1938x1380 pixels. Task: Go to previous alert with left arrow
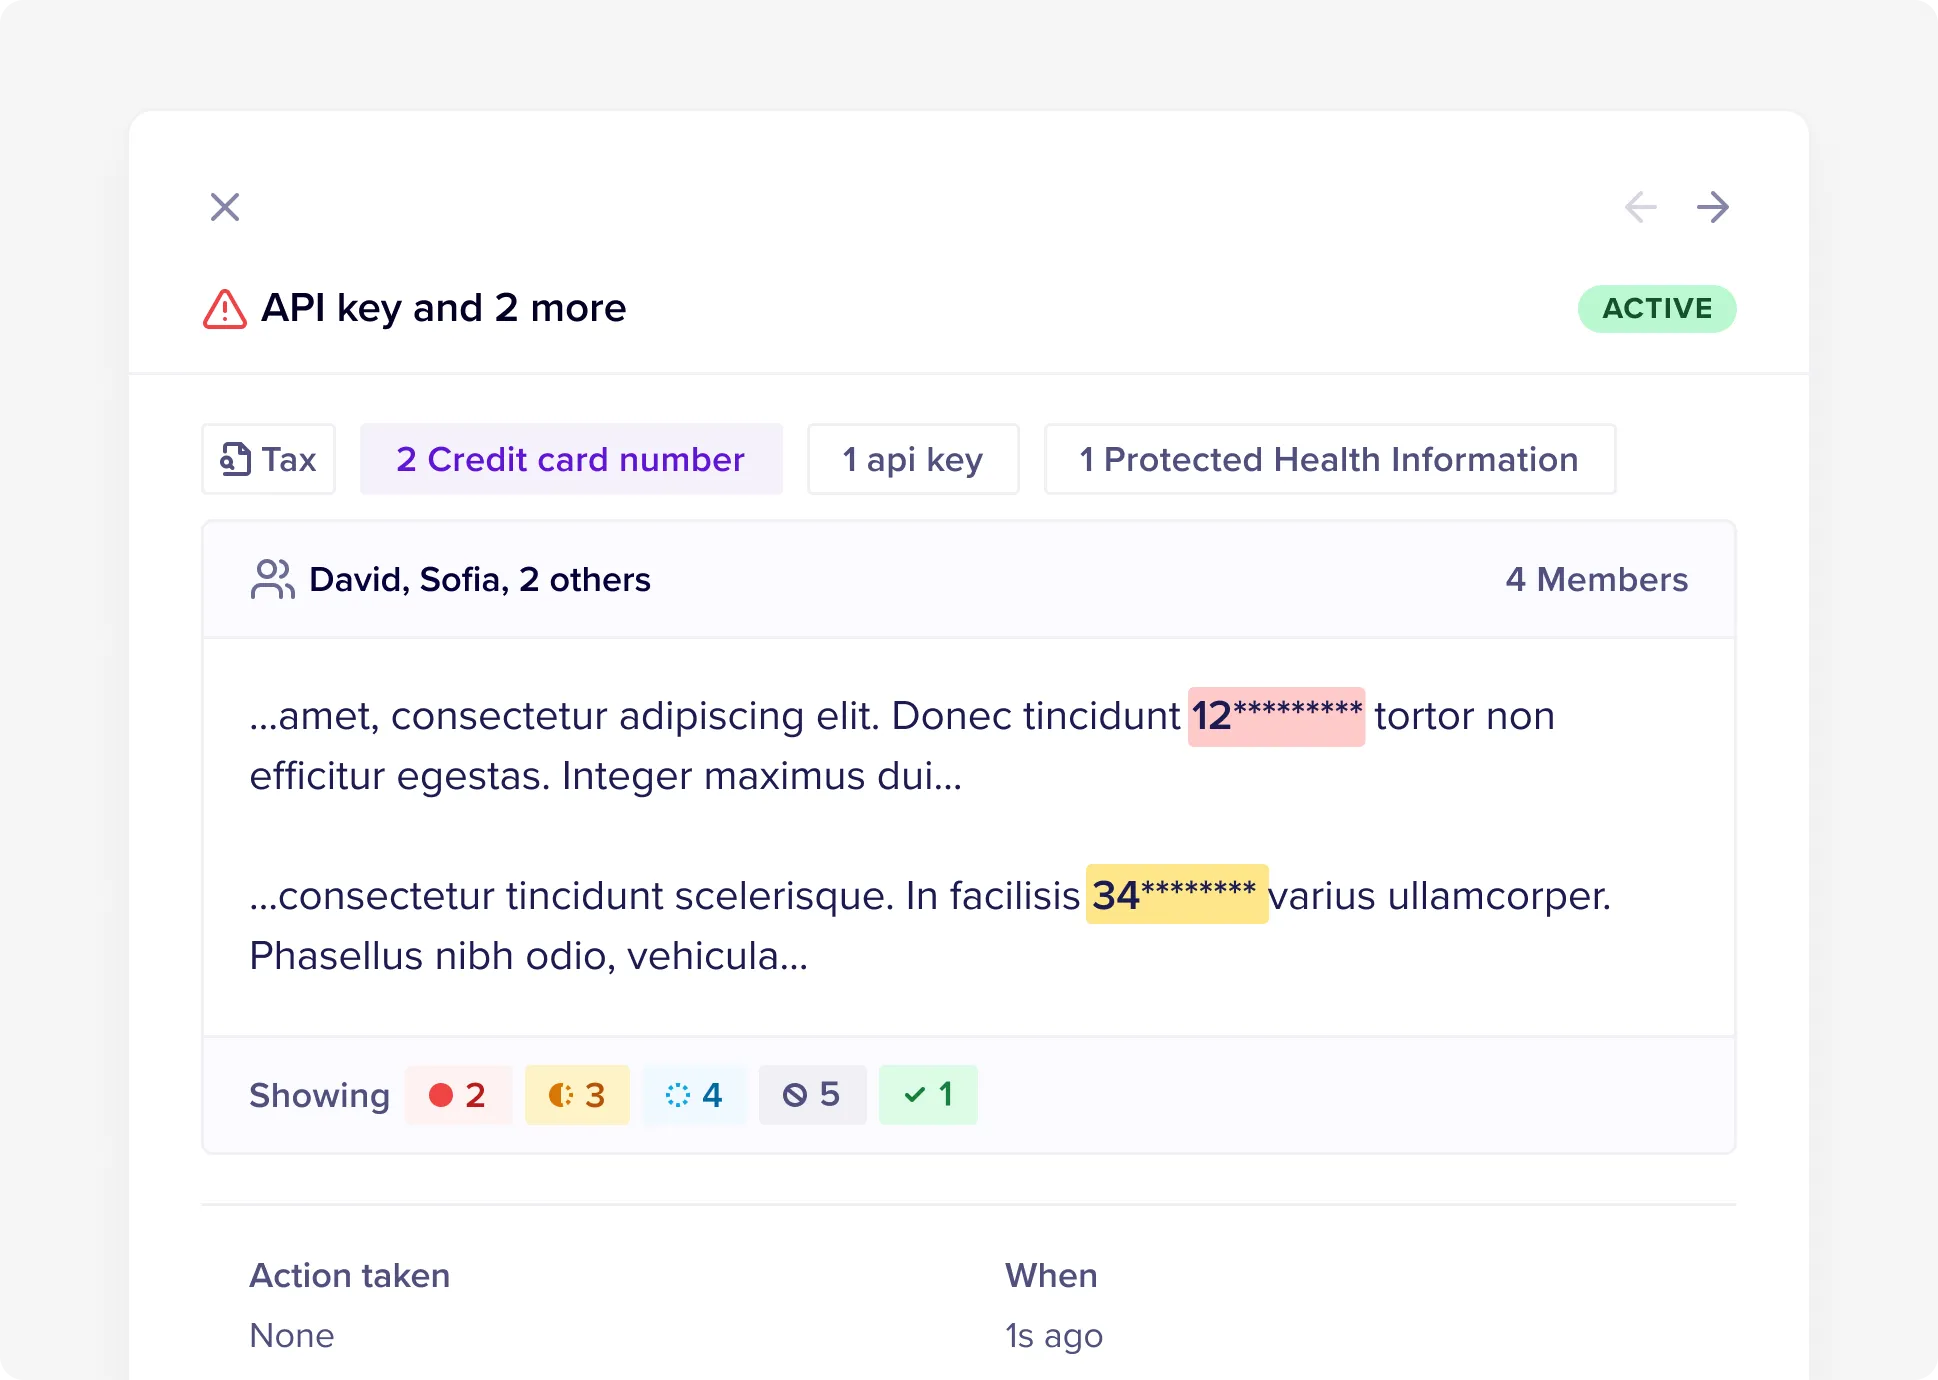click(1640, 207)
